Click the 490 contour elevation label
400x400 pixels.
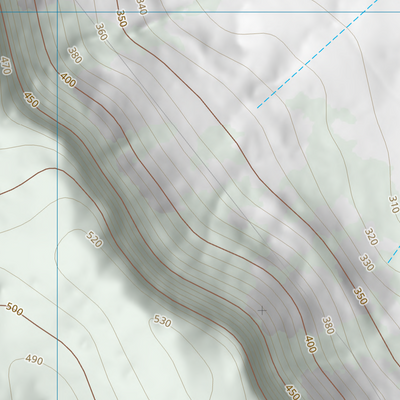coord(34,360)
